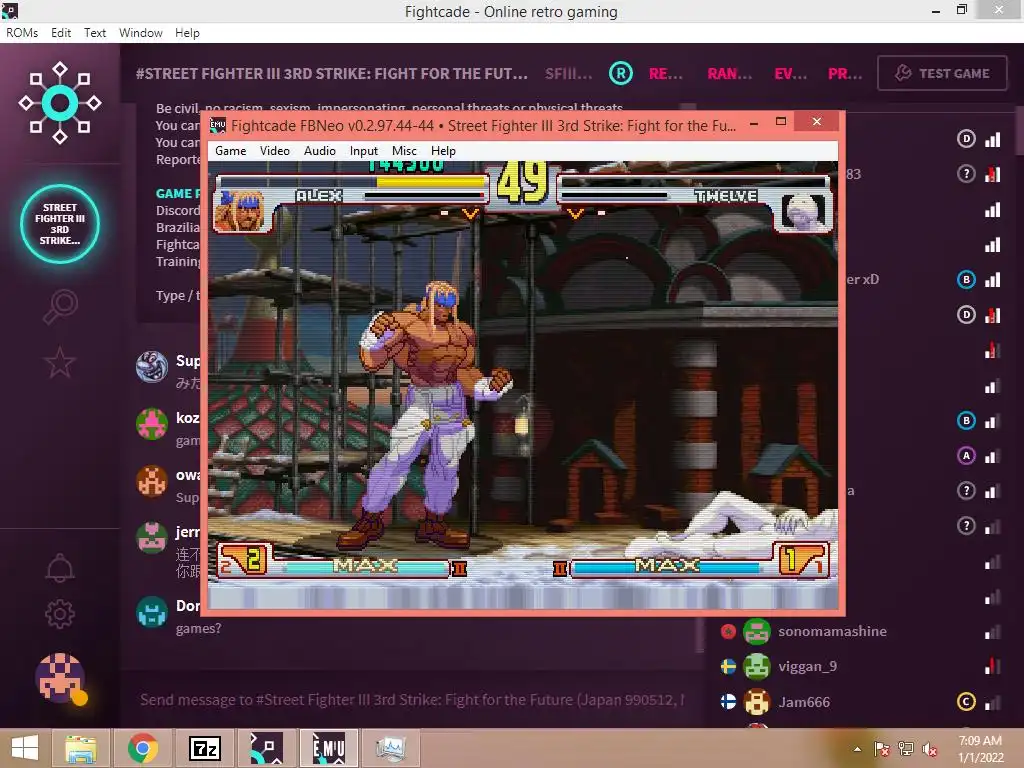Open the Windows Start button
This screenshot has width=1024, height=768.
coord(25,748)
